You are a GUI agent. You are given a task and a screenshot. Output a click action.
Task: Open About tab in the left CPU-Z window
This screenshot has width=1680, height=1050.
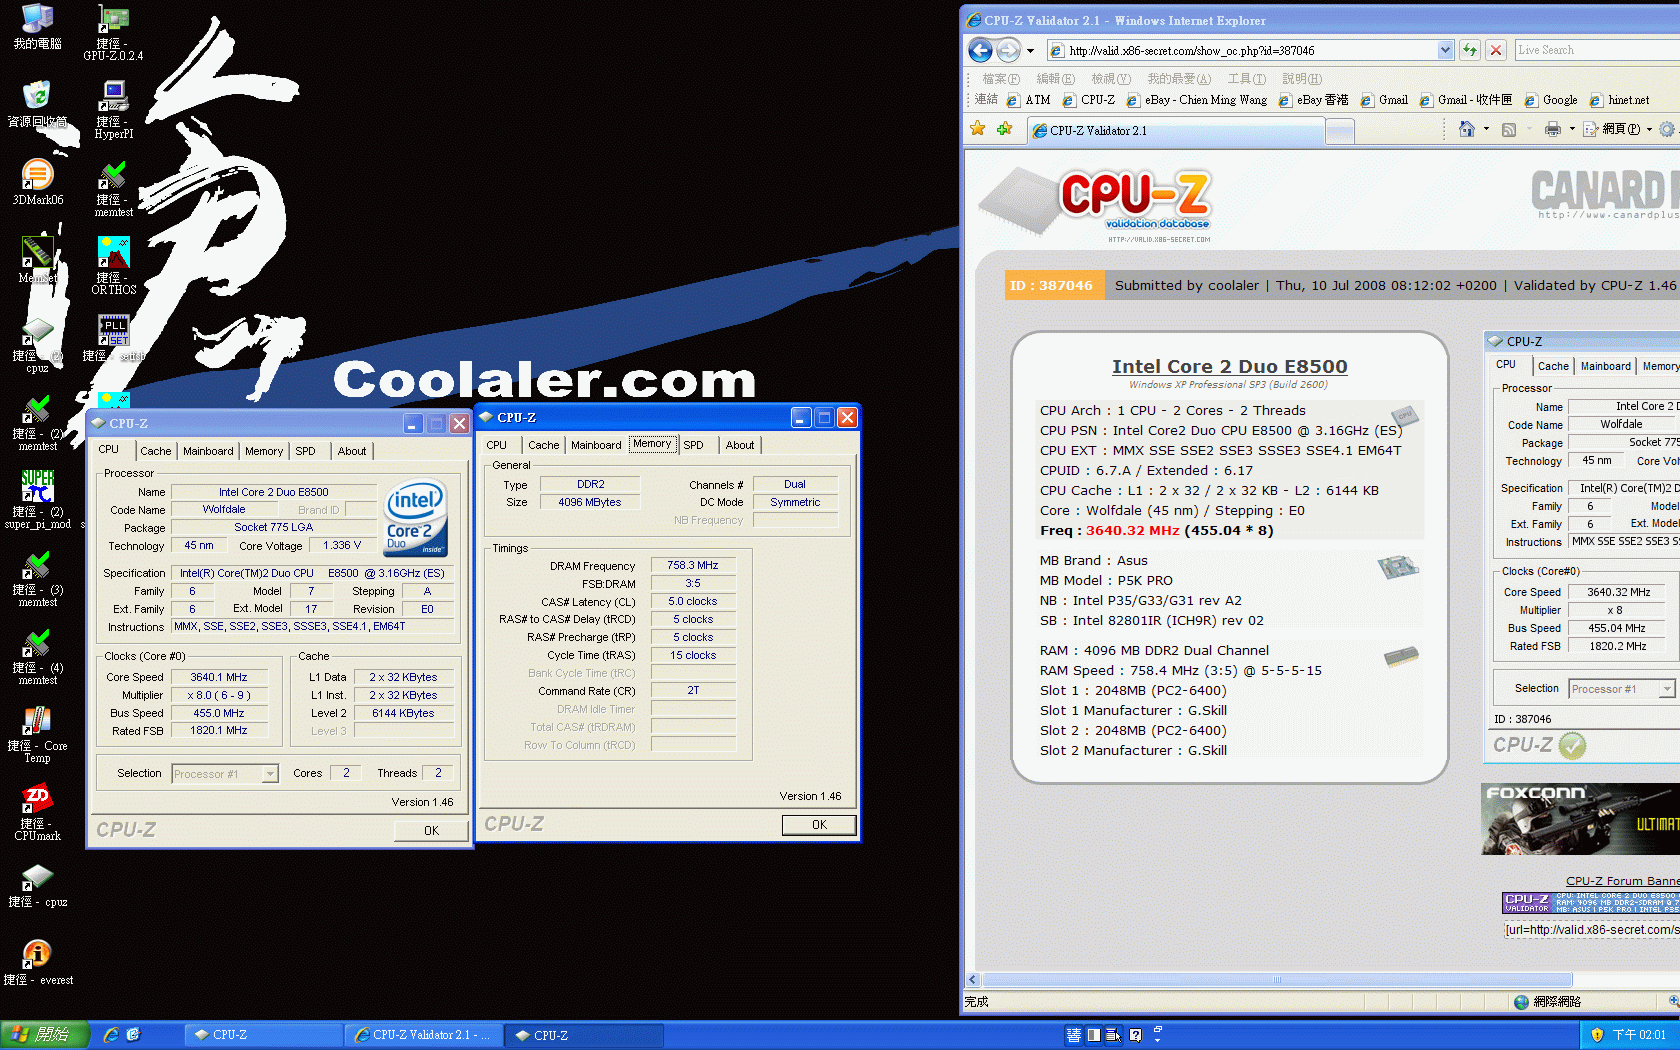pyautogui.click(x=352, y=452)
